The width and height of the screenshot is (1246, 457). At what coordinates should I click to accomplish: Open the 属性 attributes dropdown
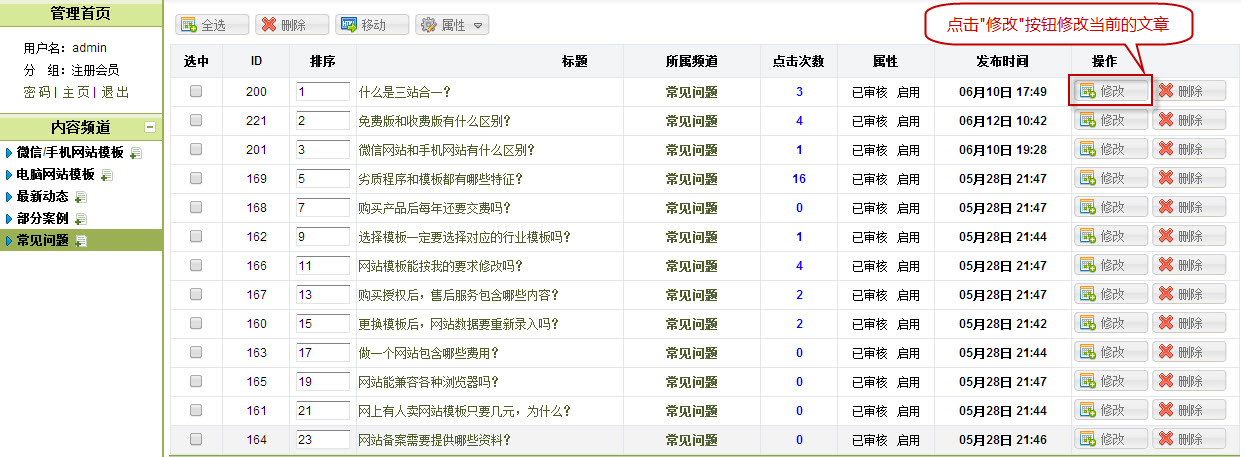(x=452, y=25)
